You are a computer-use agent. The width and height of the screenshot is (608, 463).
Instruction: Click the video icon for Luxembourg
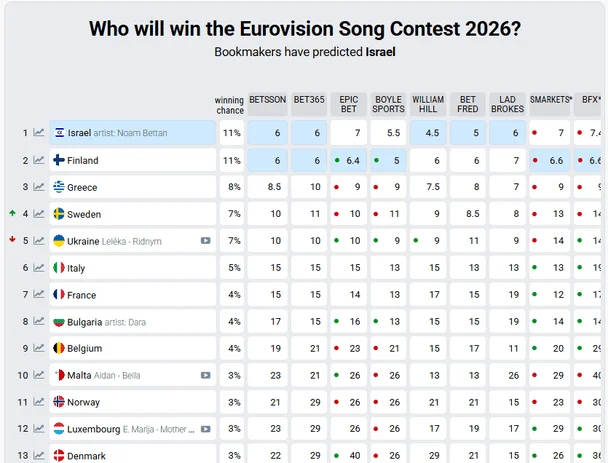tap(205, 429)
